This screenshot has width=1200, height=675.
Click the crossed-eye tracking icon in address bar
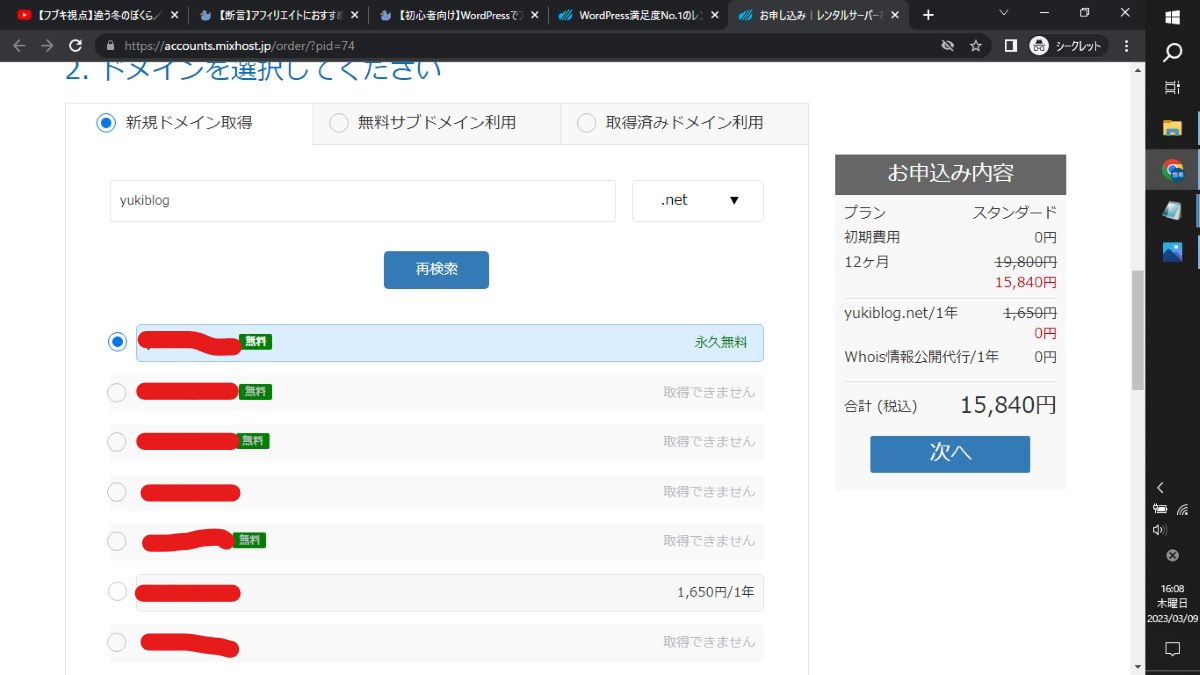point(948,46)
